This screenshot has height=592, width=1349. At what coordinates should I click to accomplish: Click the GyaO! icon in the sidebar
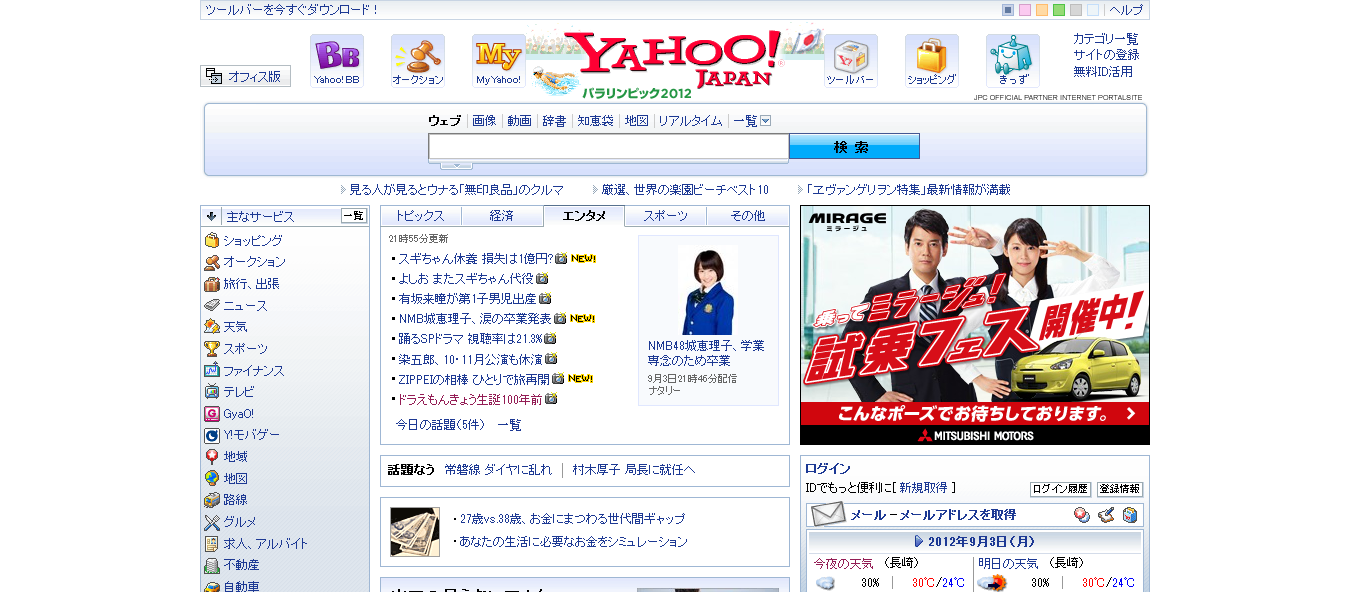212,414
